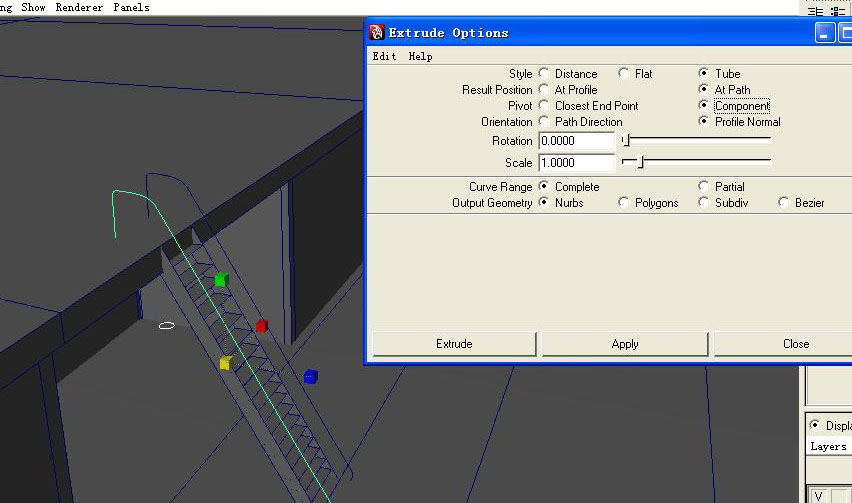Viewport: 852px width, 503px height.
Task: Open the Help menu in Extrude Options
Action: (421, 56)
